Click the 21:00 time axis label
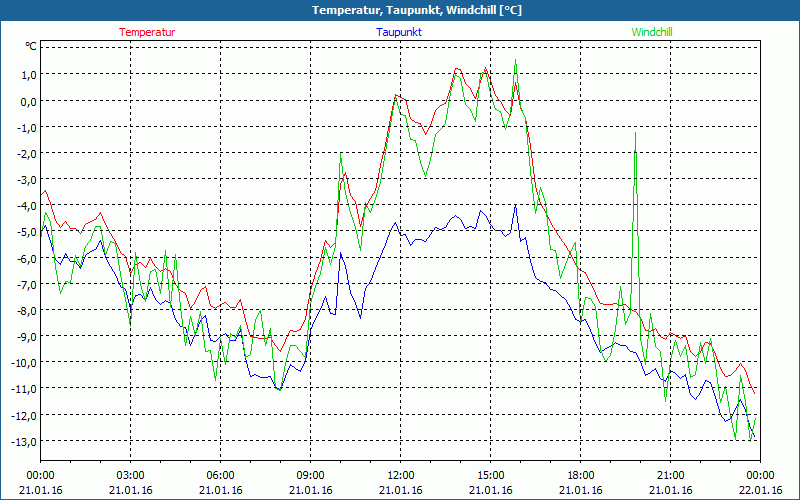The width and height of the screenshot is (800, 500). (x=670, y=476)
